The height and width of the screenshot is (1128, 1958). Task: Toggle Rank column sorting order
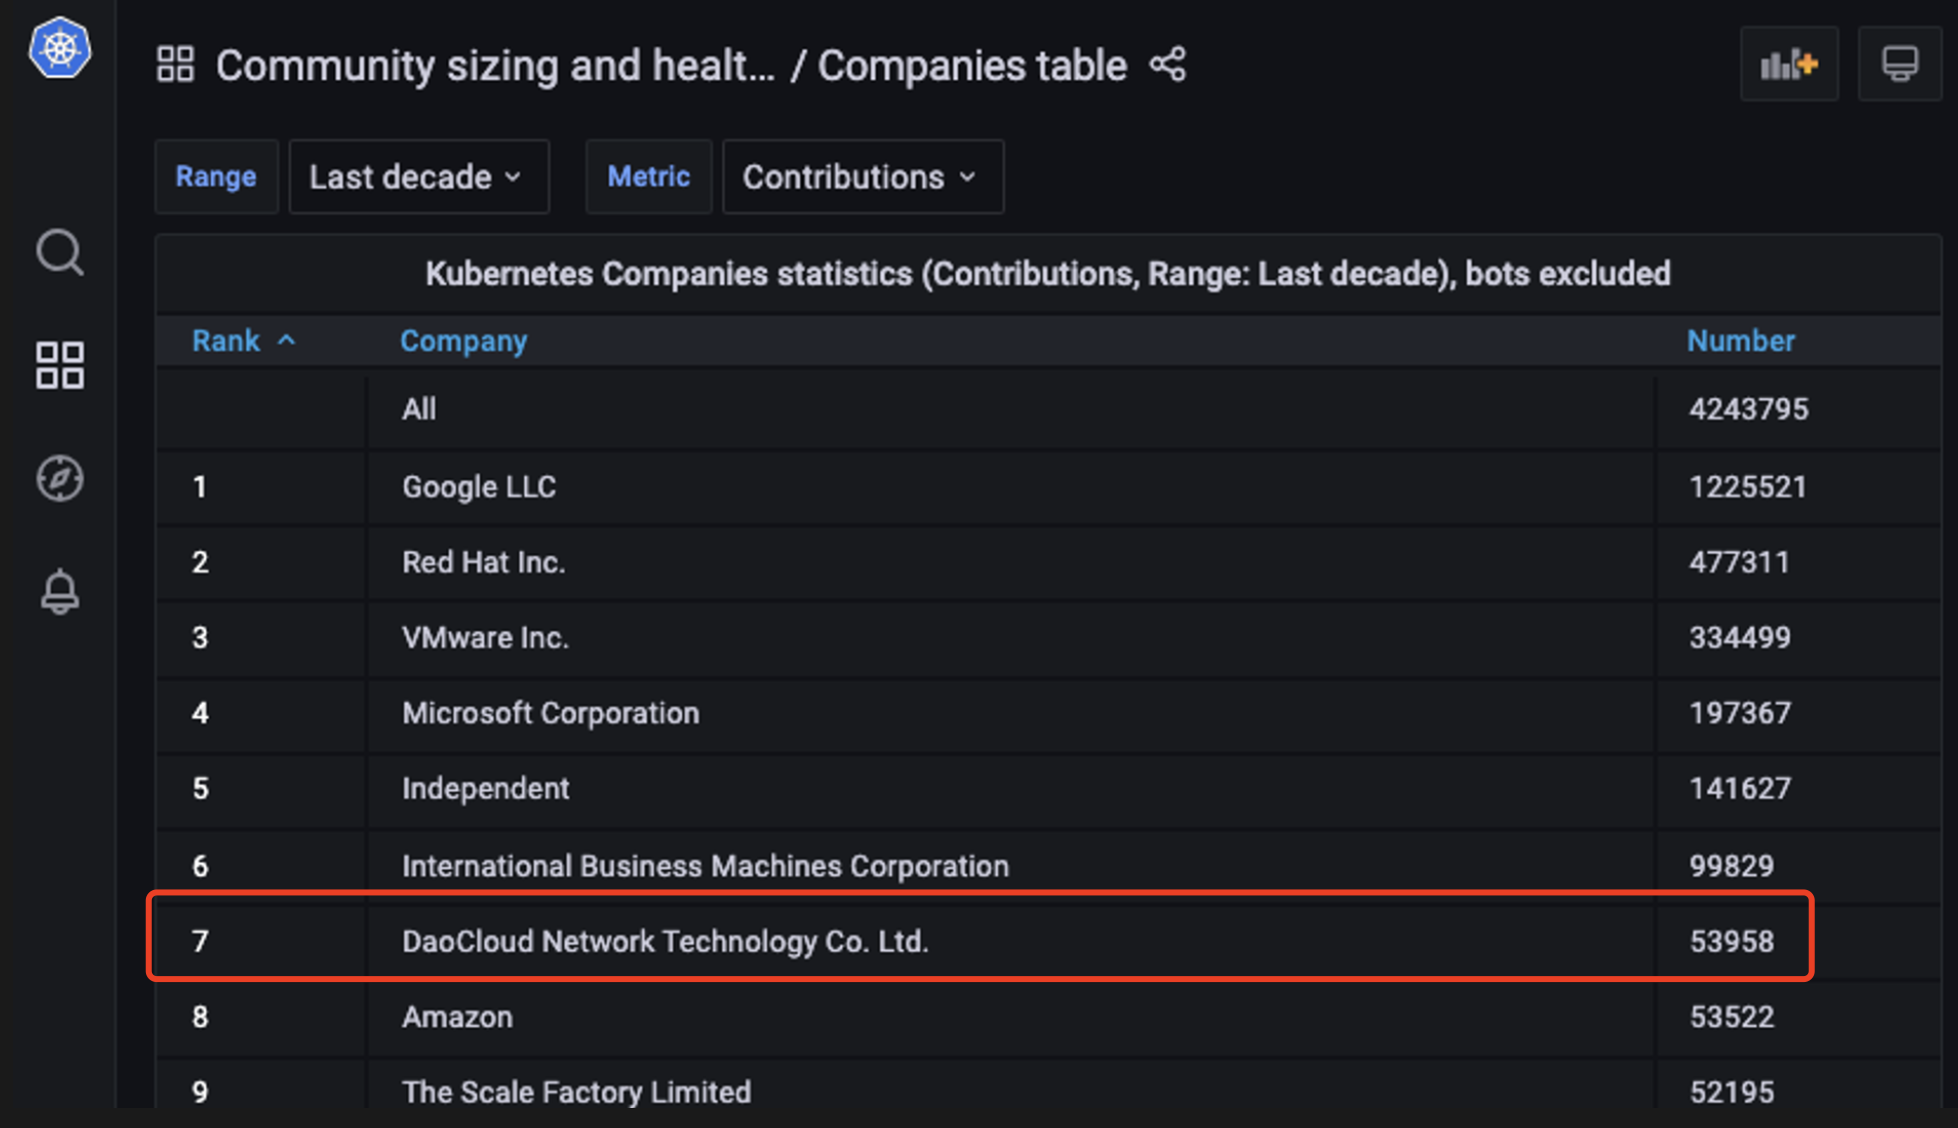coord(226,340)
